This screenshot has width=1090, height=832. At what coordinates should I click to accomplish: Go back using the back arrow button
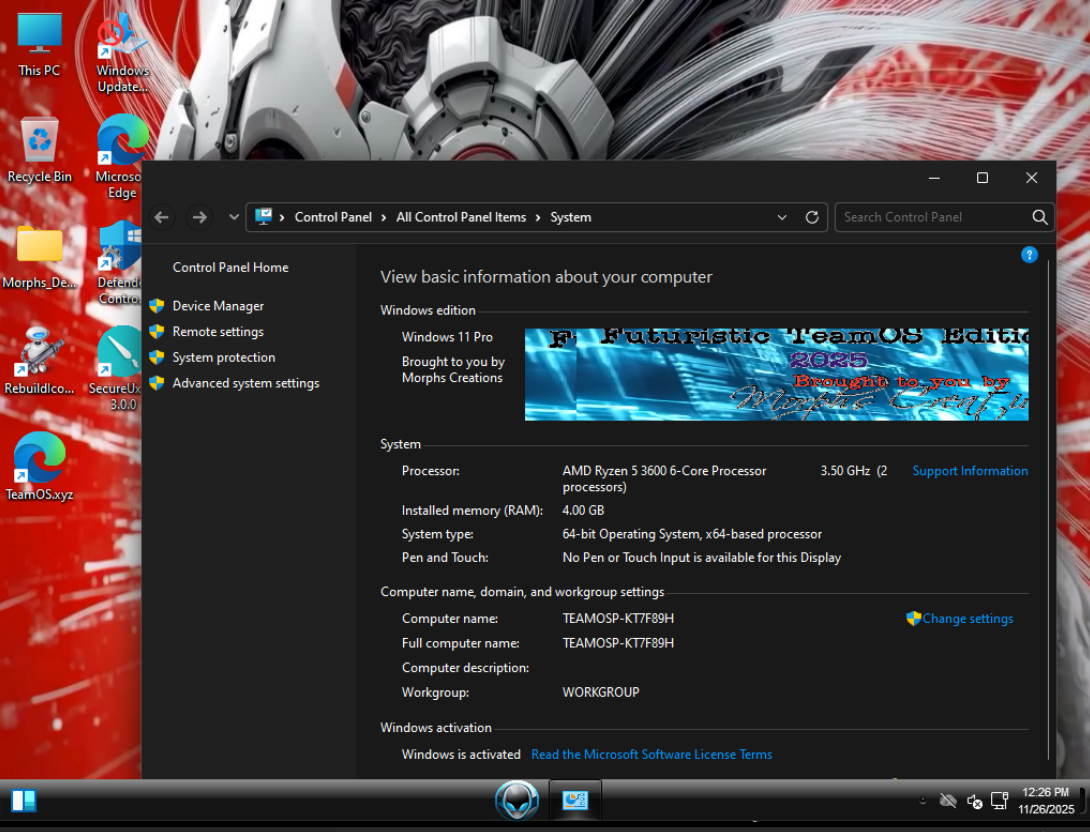[162, 217]
